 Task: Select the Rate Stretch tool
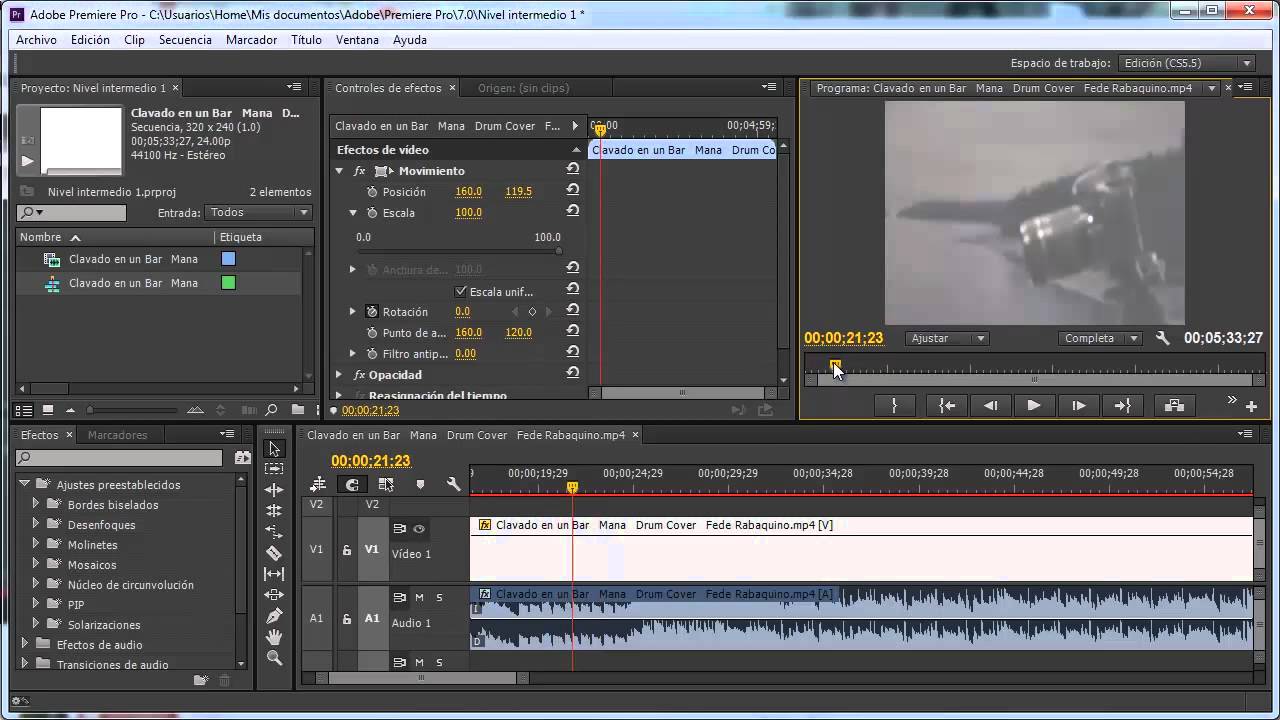pos(274,532)
